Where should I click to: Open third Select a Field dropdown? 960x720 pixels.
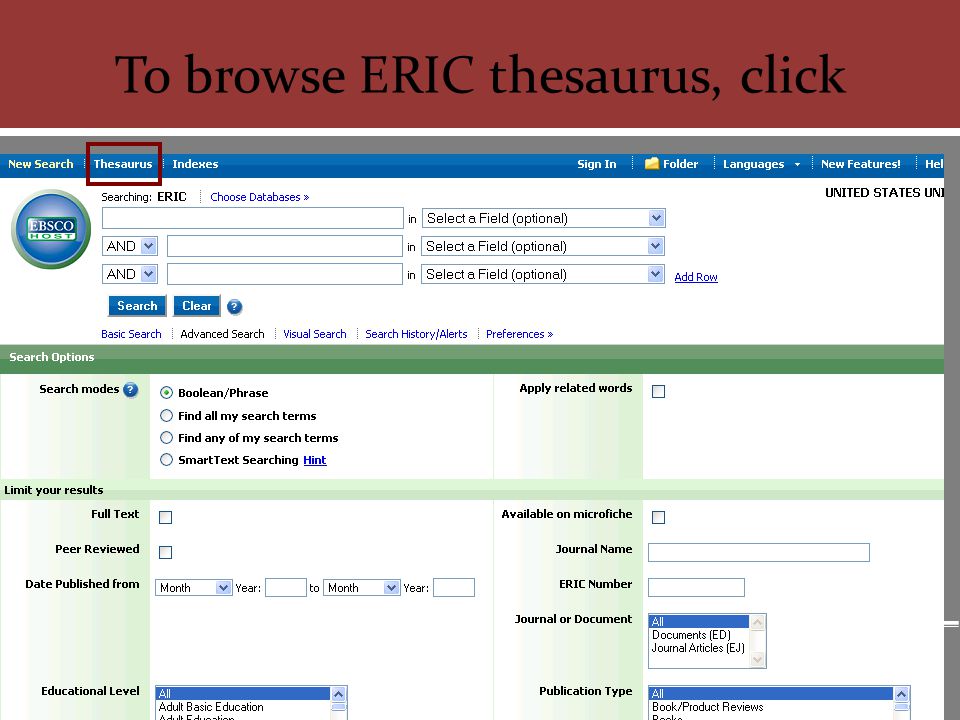pyautogui.click(x=543, y=274)
